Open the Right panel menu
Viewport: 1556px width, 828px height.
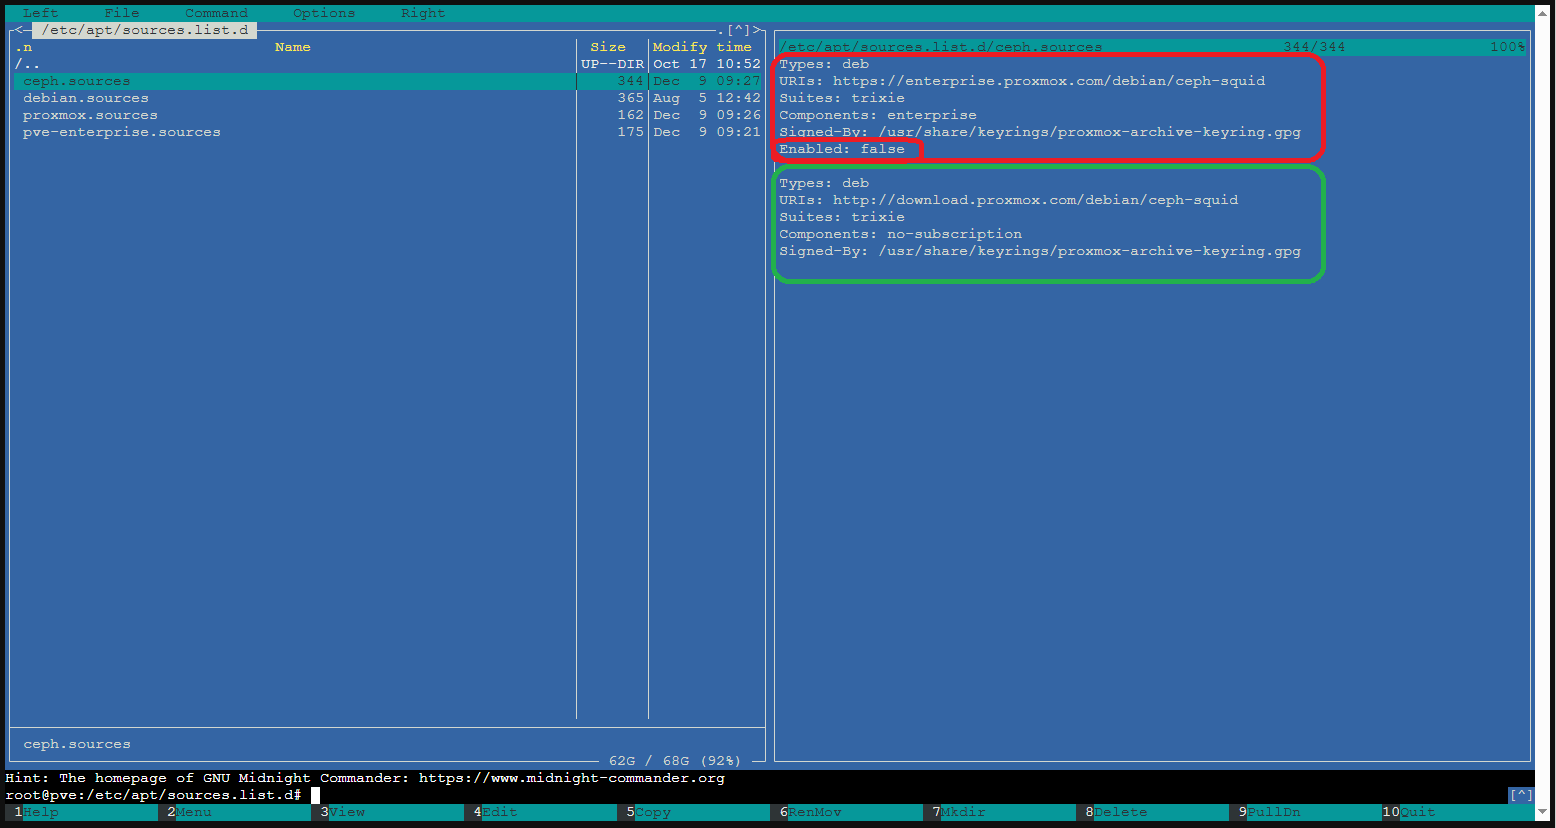click(x=422, y=13)
